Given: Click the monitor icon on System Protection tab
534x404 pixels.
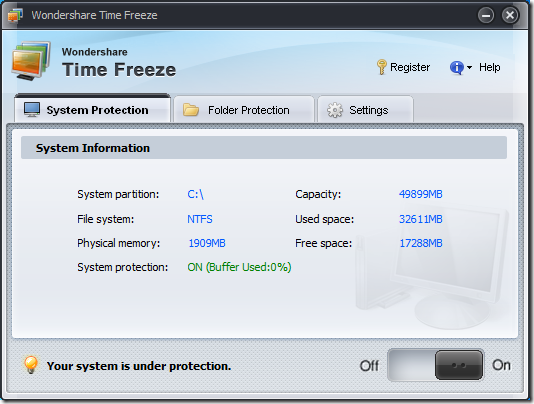Looking at the screenshot, I should tap(32, 110).
